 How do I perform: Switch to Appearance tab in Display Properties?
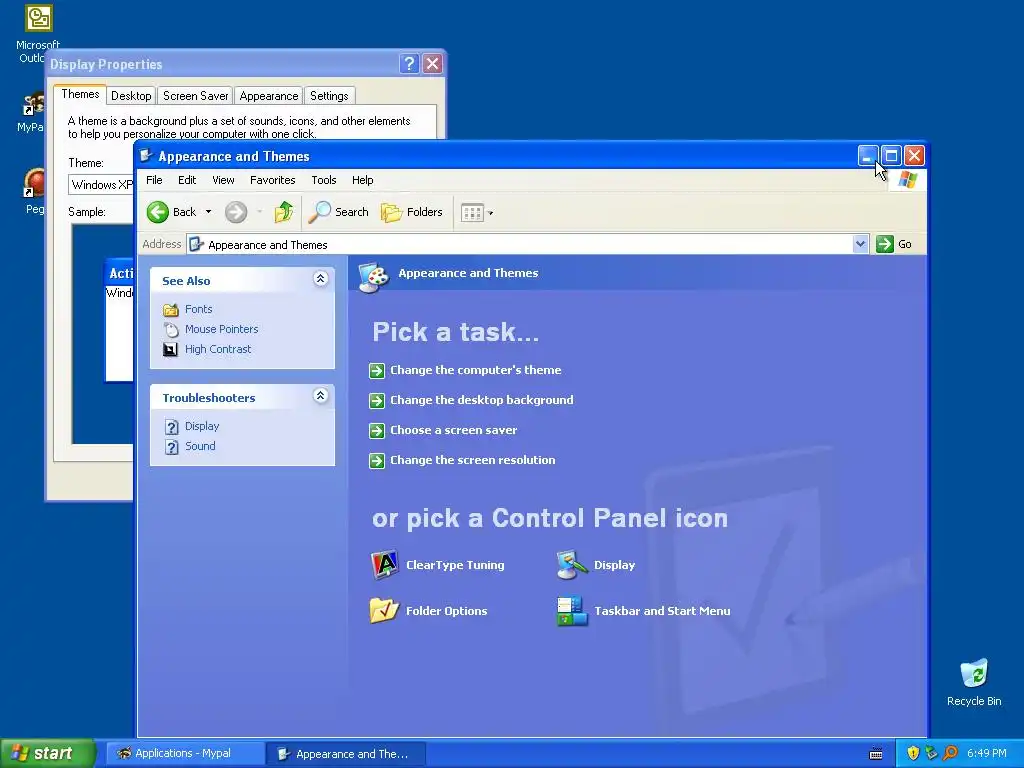coord(268,96)
